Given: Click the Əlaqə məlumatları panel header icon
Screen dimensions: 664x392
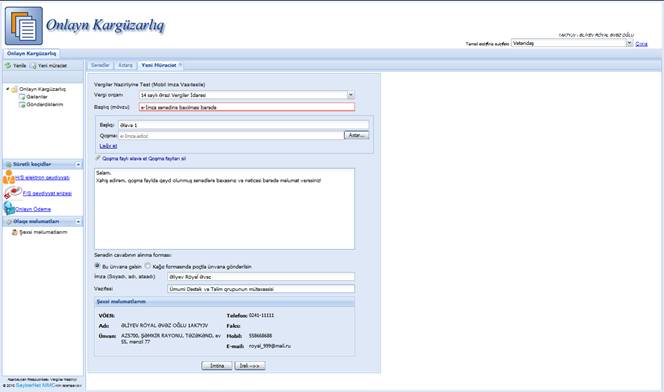Looking at the screenshot, I should click(8, 222).
